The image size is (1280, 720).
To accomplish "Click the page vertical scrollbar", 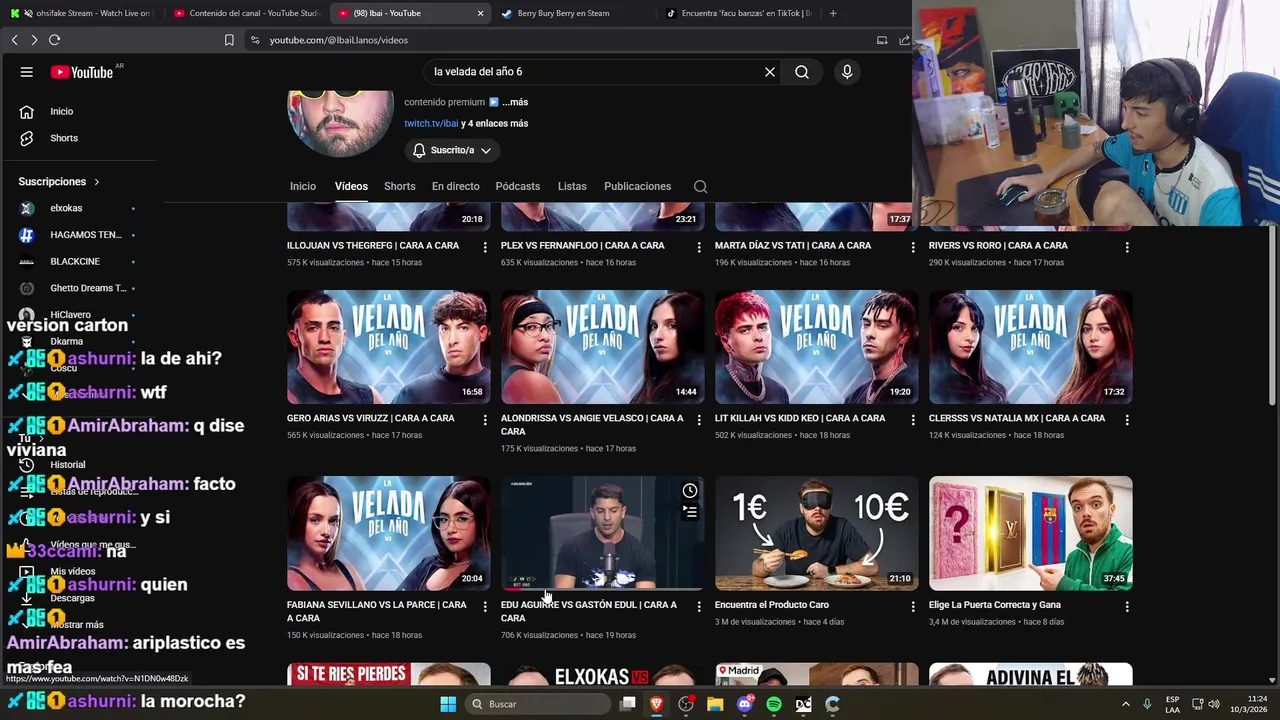I will pyautogui.click(x=1272, y=315).
